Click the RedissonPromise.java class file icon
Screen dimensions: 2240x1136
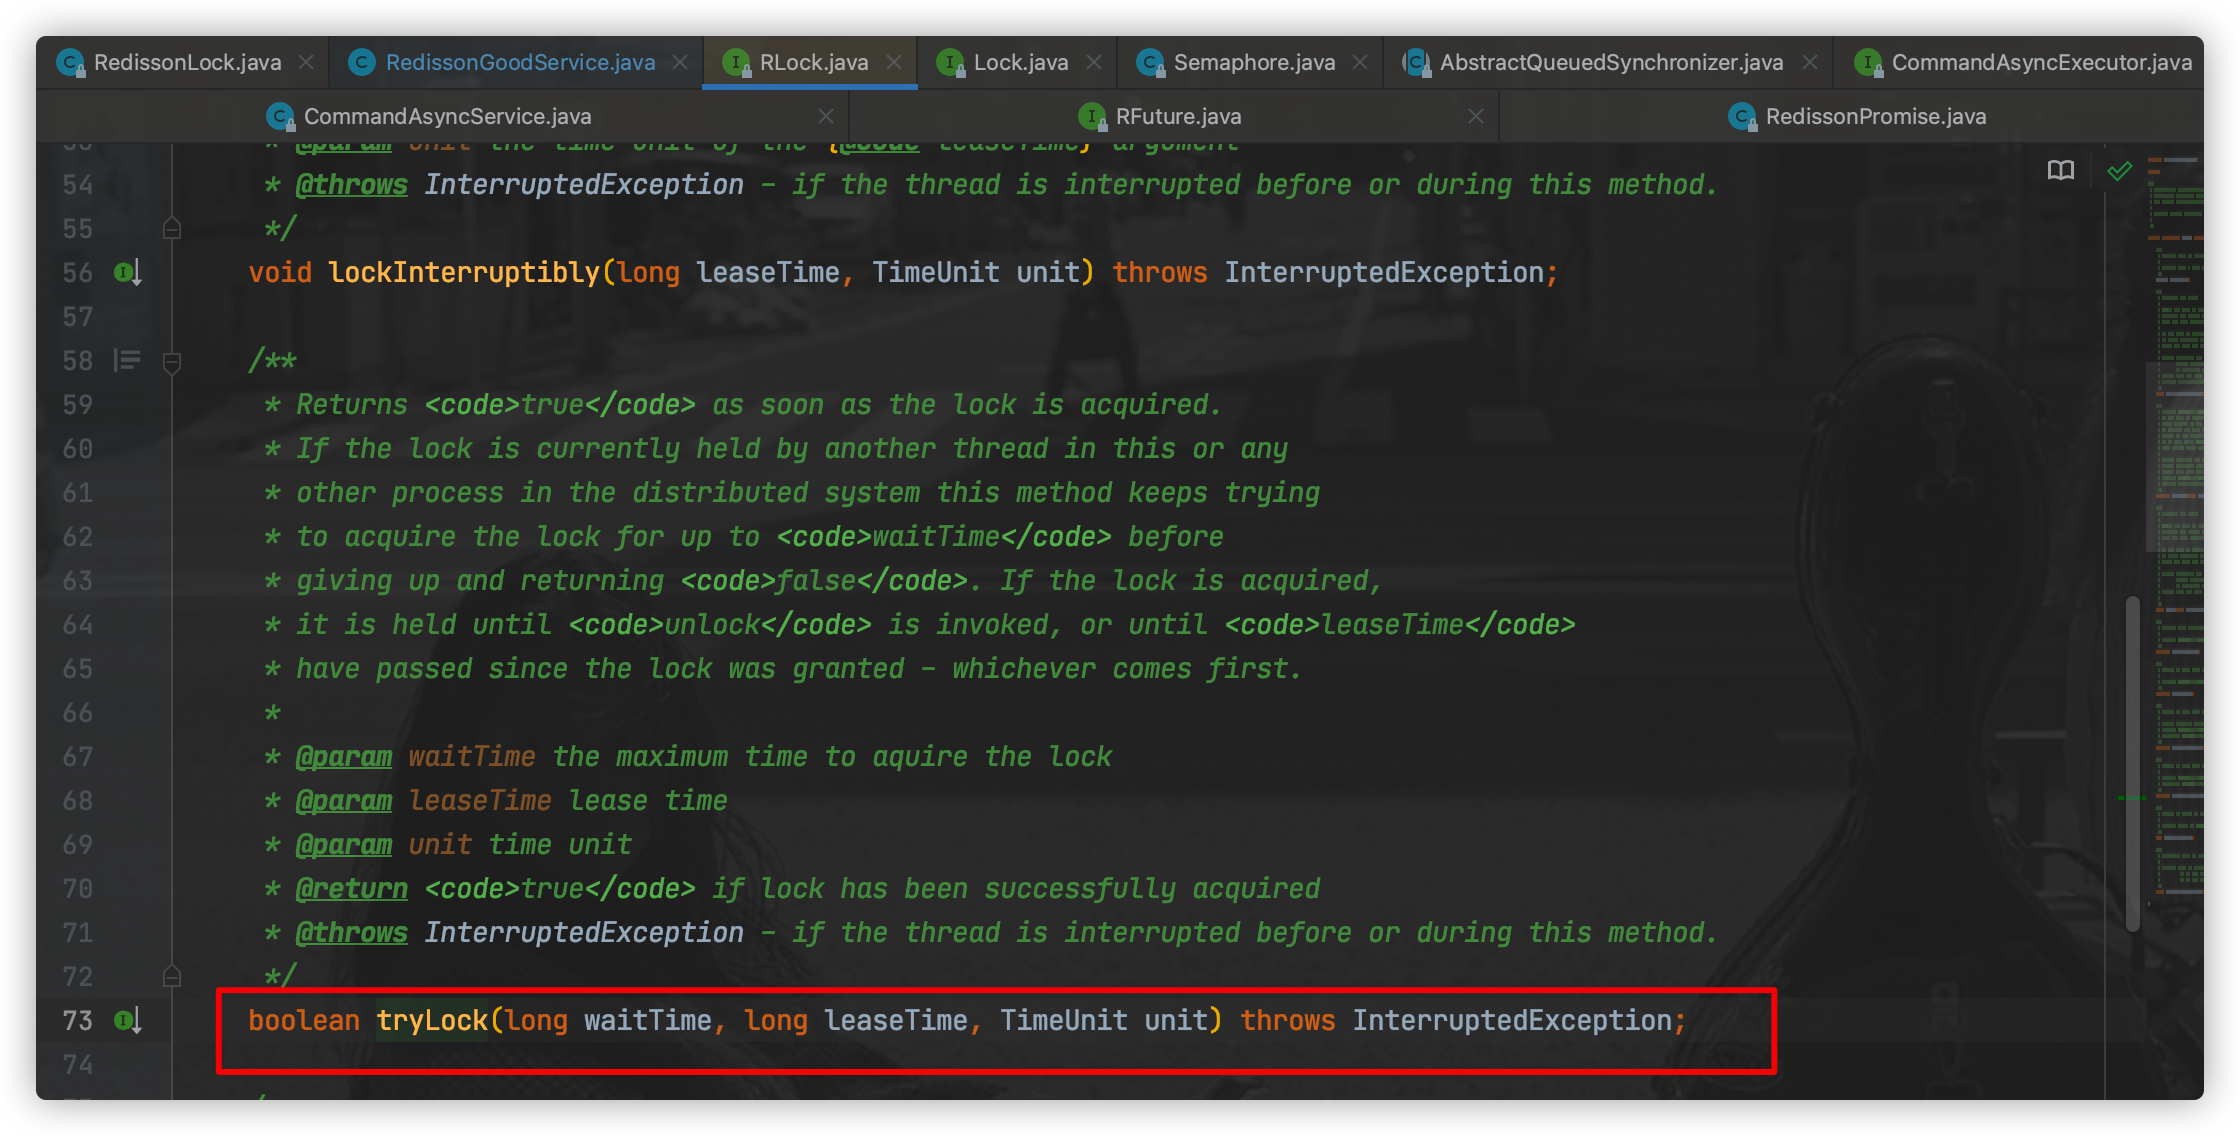click(1742, 117)
